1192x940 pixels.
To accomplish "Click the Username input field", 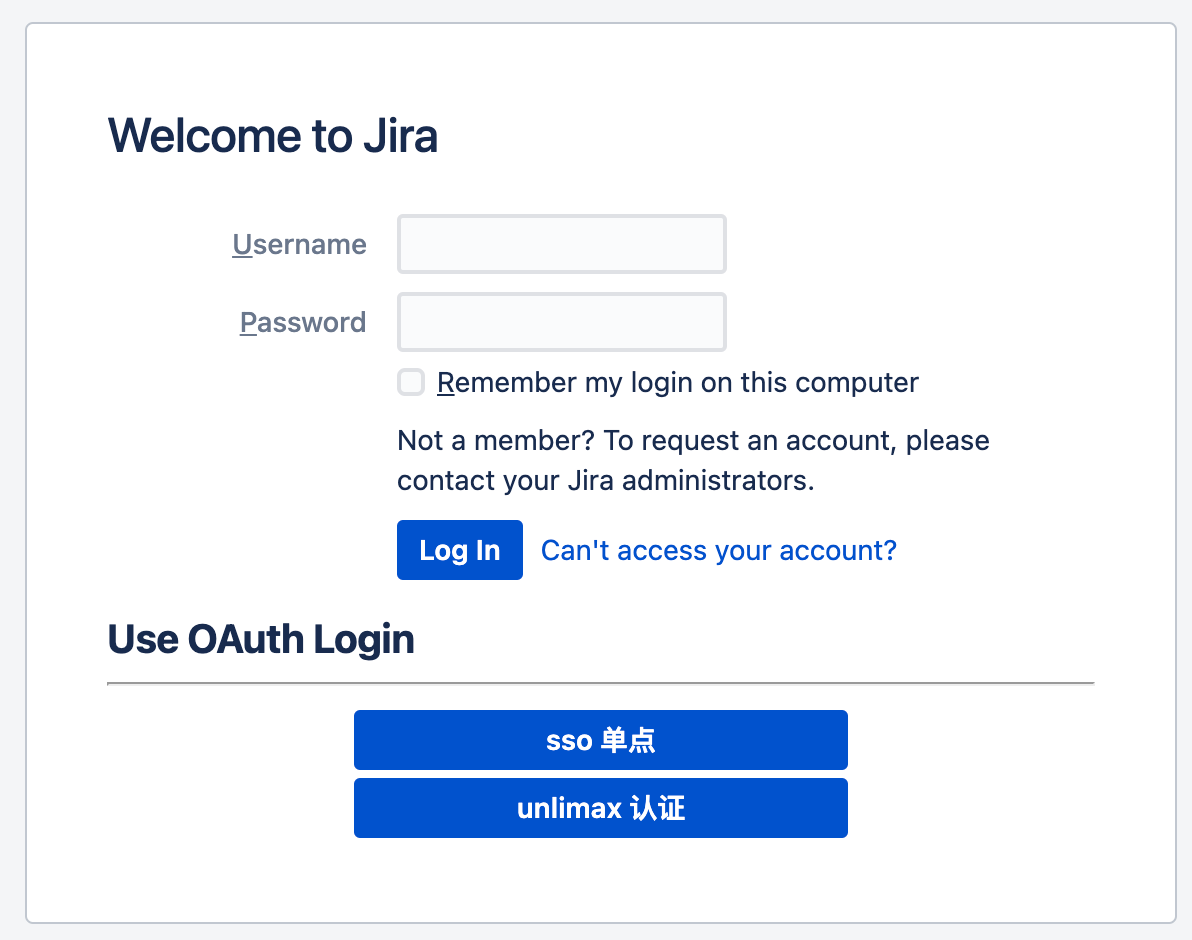I will tap(561, 244).
